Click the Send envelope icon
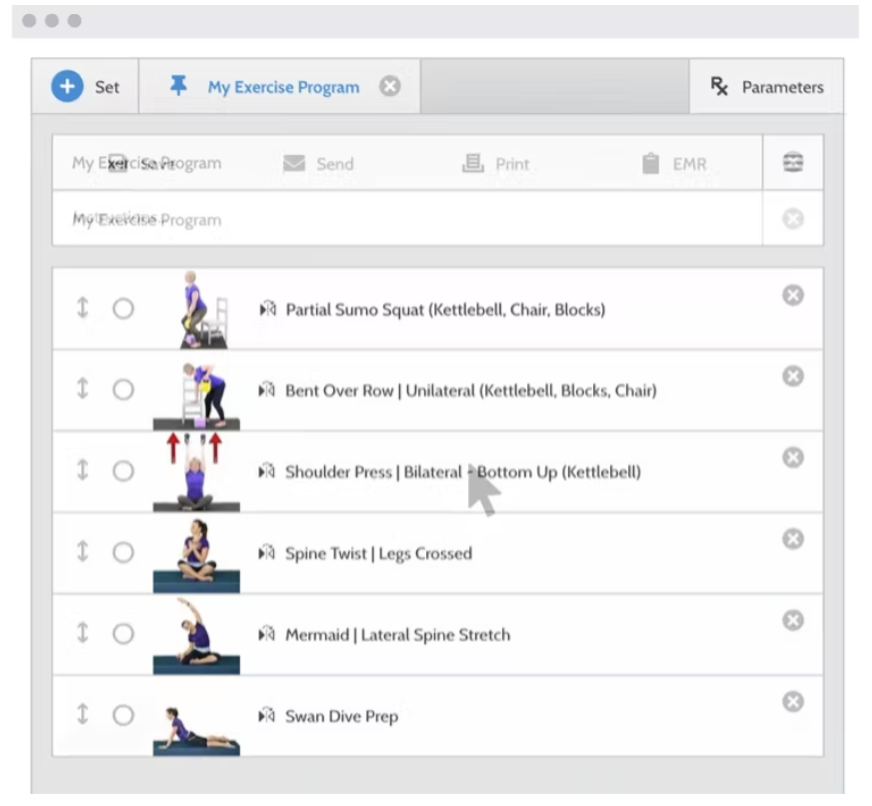 294,164
